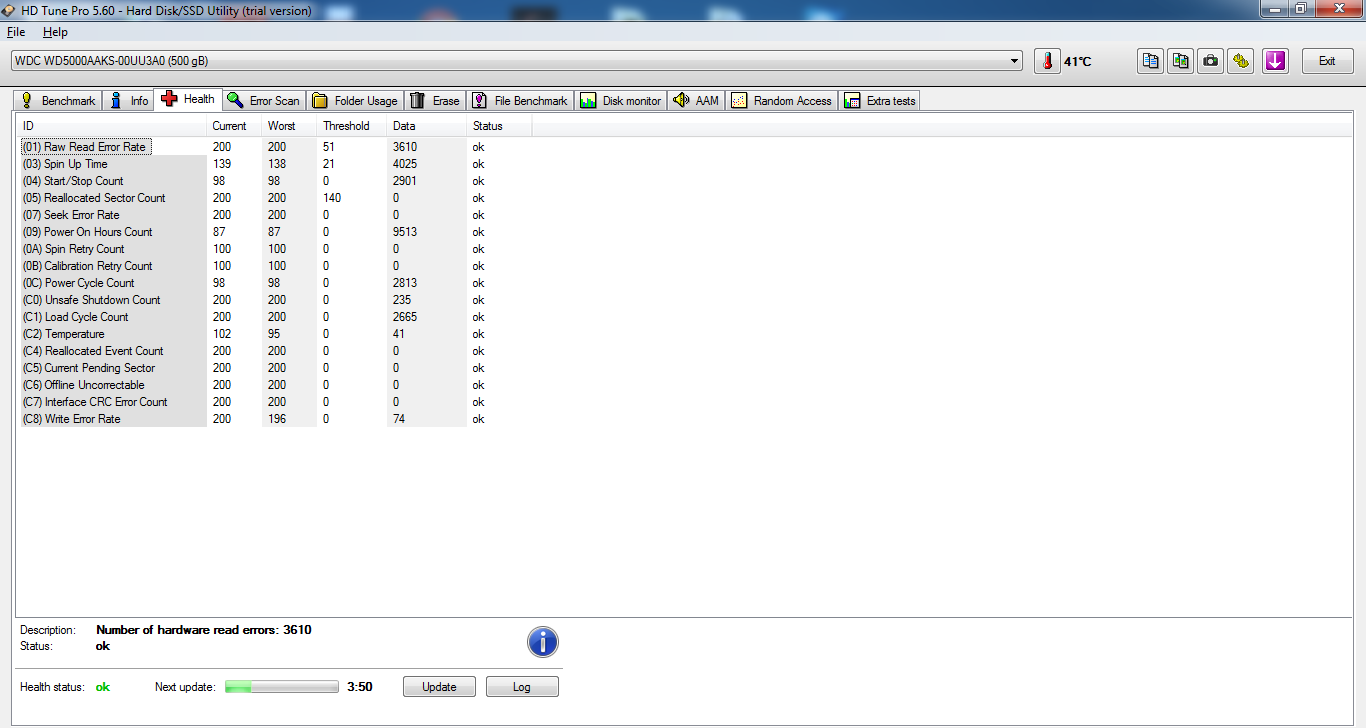Select the Unsafe Shutdown Count row

275,300
